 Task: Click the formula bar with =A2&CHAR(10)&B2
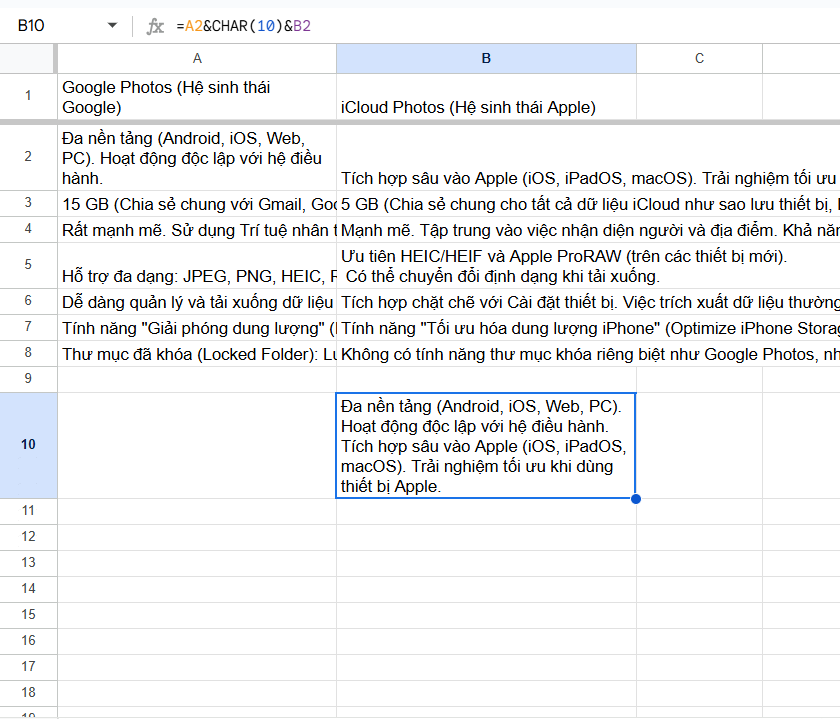pyautogui.click(x=504, y=26)
